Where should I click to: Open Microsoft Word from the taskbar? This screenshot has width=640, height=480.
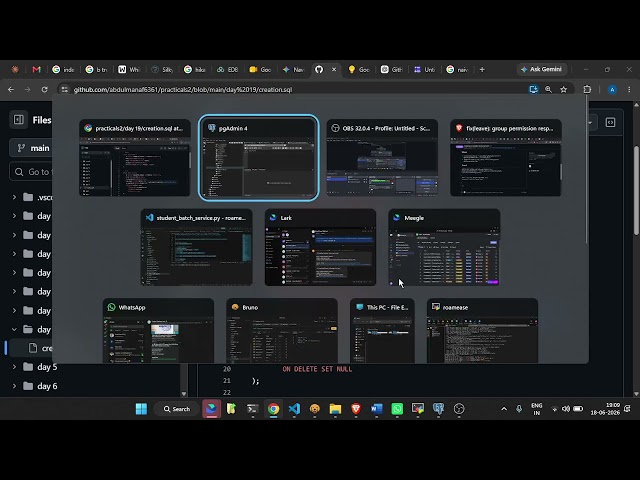pyautogui.click(x=376, y=409)
